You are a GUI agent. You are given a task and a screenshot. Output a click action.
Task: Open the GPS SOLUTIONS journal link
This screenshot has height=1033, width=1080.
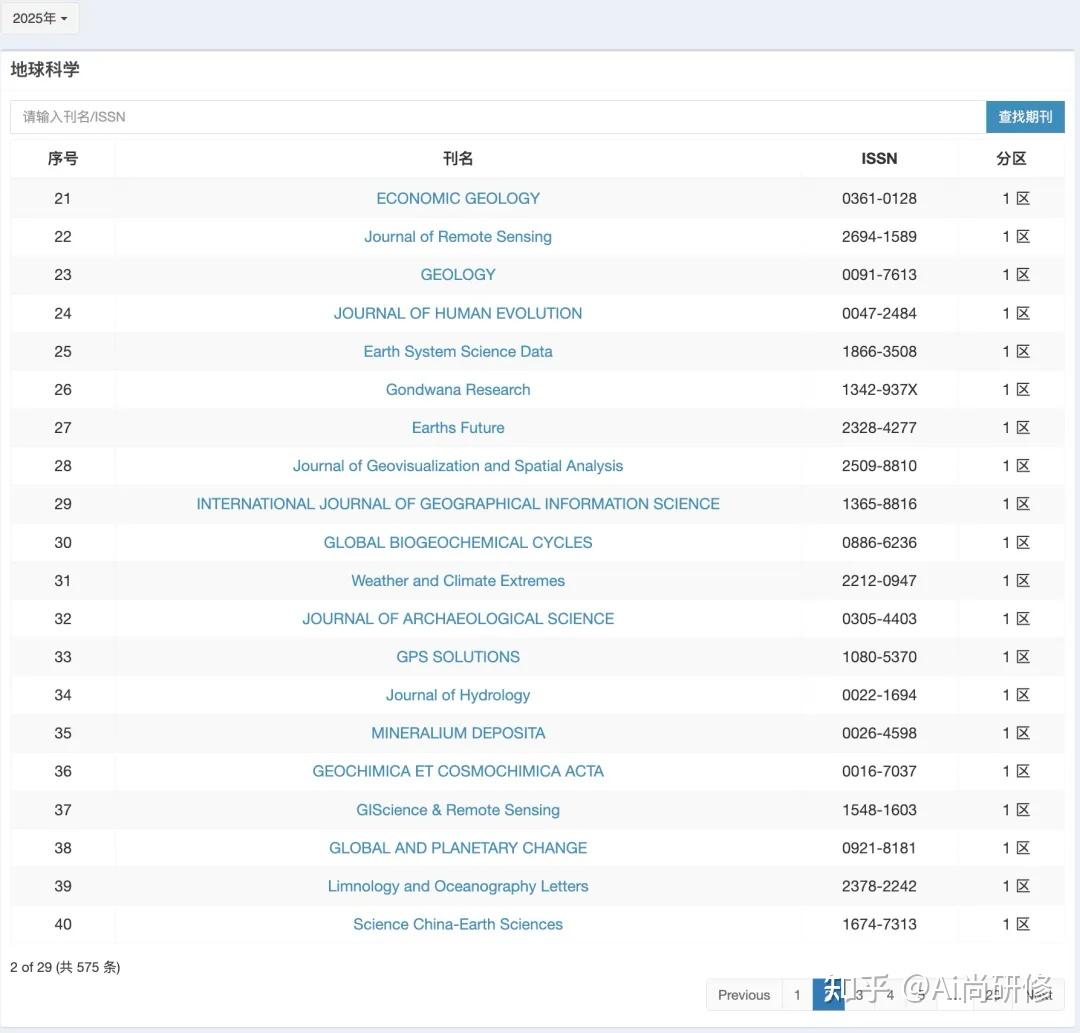458,657
